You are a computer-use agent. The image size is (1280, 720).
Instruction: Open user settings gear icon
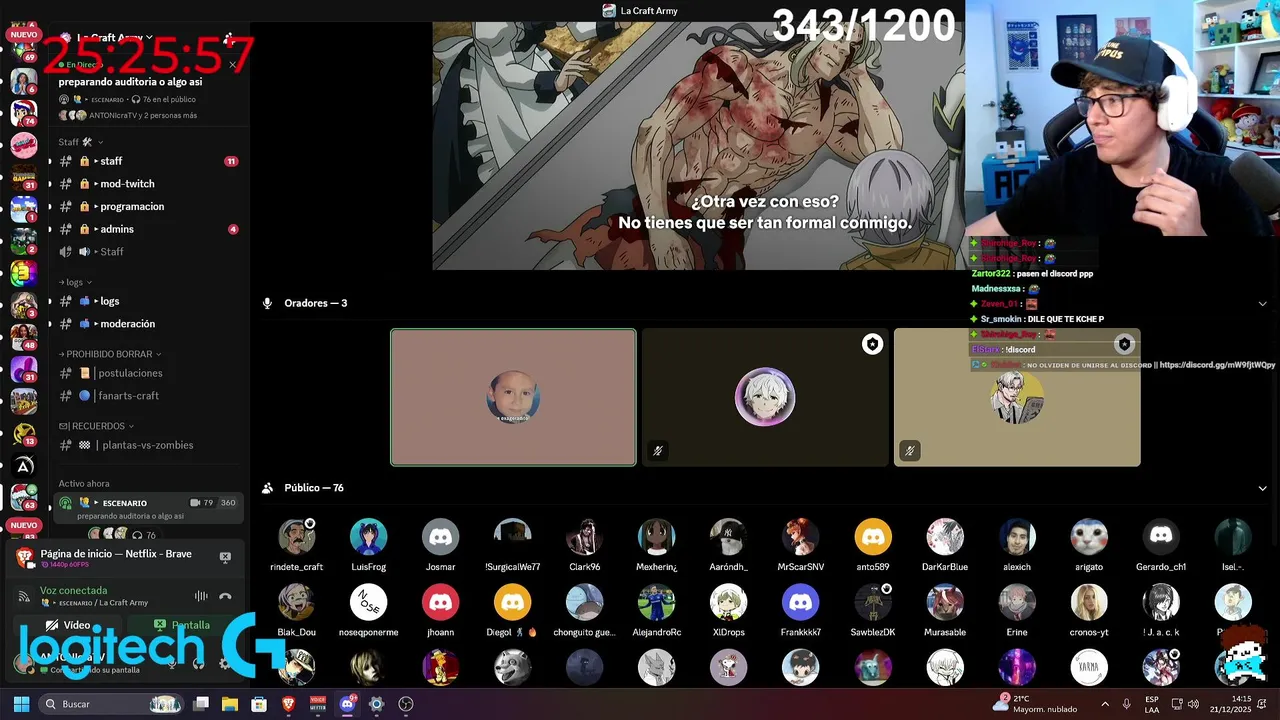click(225, 663)
